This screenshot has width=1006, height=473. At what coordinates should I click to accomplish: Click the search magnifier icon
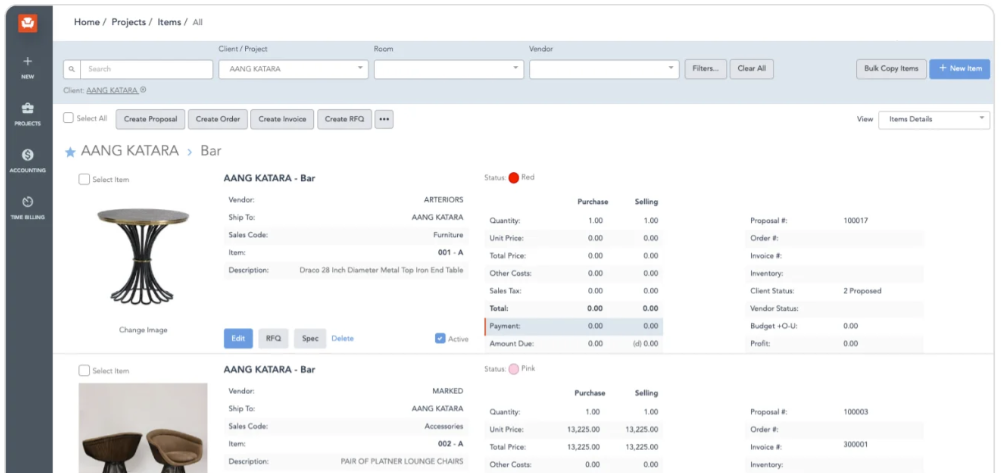click(71, 69)
